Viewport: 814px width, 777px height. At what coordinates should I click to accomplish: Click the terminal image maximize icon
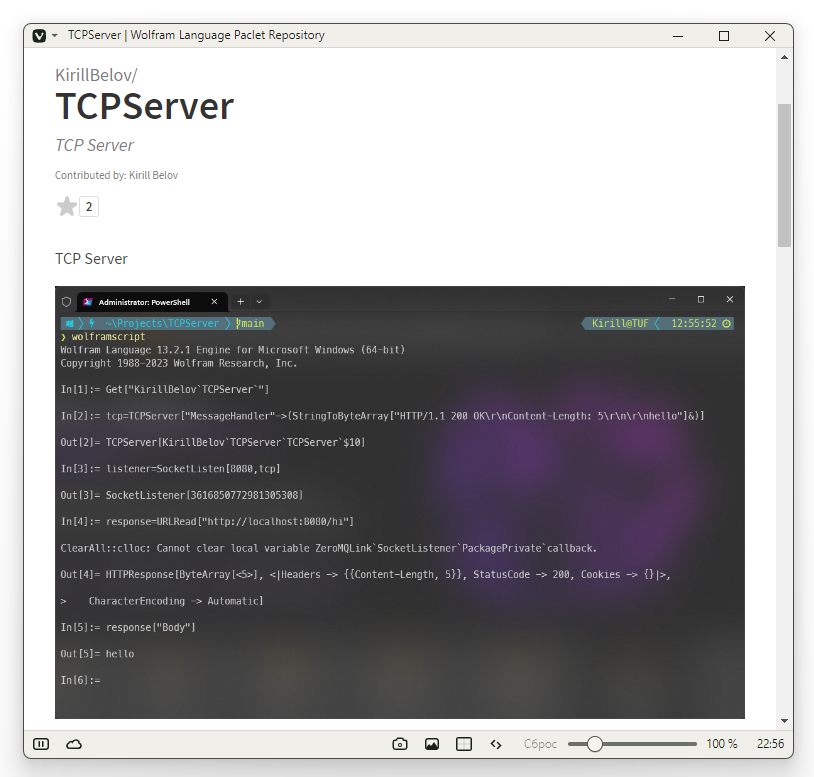701,299
